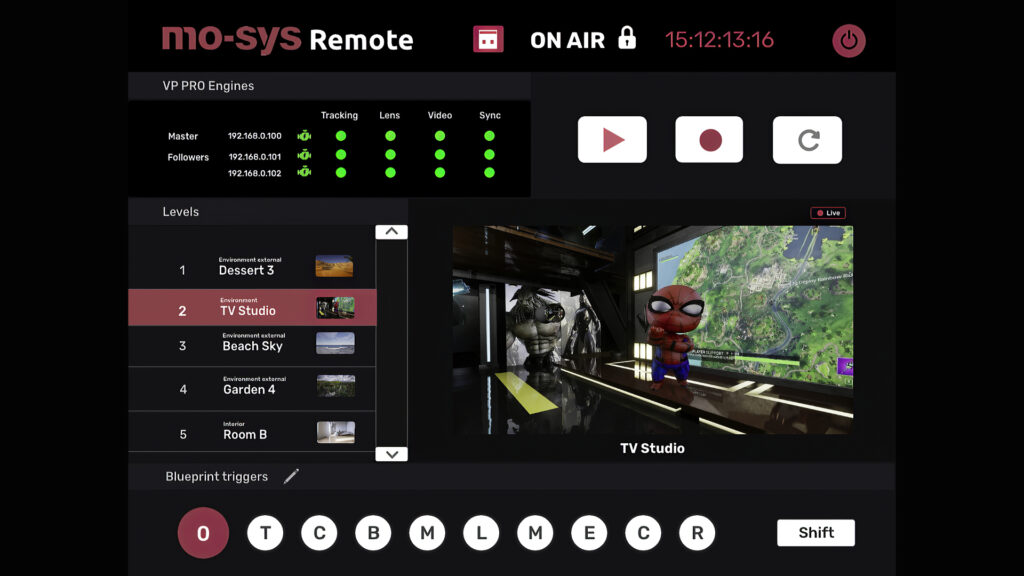Image resolution: width=1024 pixels, height=576 pixels.
Task: Click Tracking indicator for 192.168.0.102
Action: pyautogui.click(x=341, y=172)
